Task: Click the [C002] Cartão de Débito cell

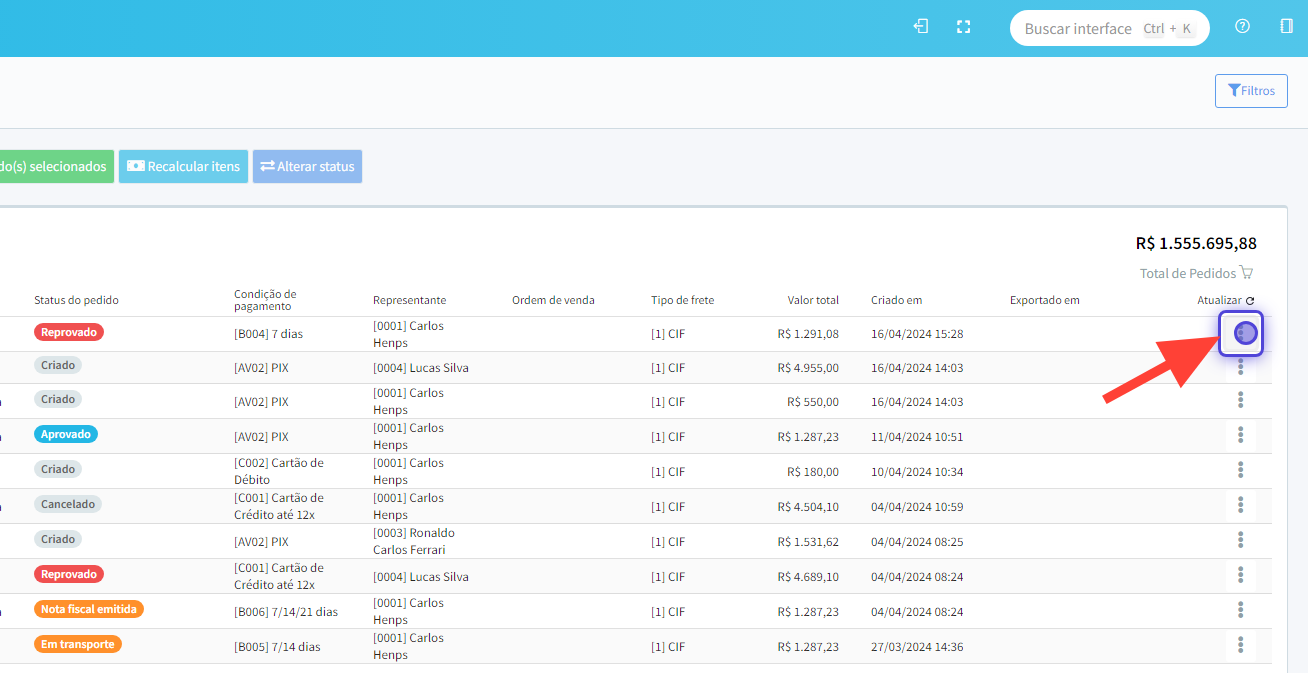Action: tap(279, 471)
